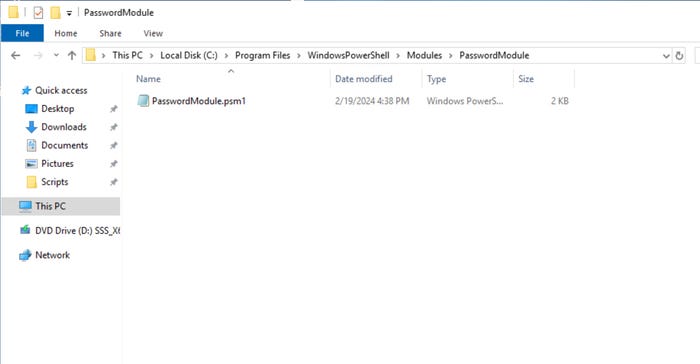Click the This PC monitor icon
Screen dimensions: 700x364
[25, 206]
